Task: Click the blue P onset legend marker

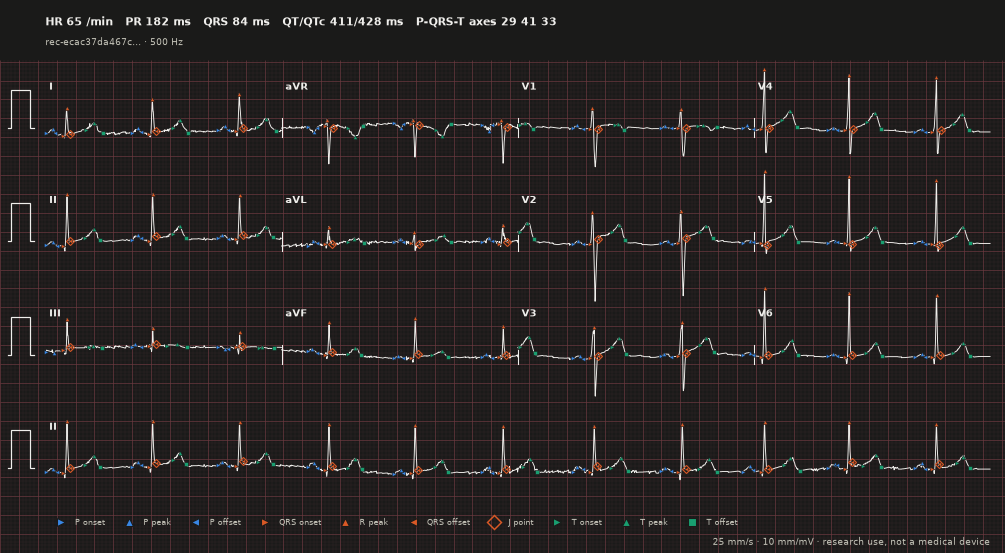Action: coord(61,522)
